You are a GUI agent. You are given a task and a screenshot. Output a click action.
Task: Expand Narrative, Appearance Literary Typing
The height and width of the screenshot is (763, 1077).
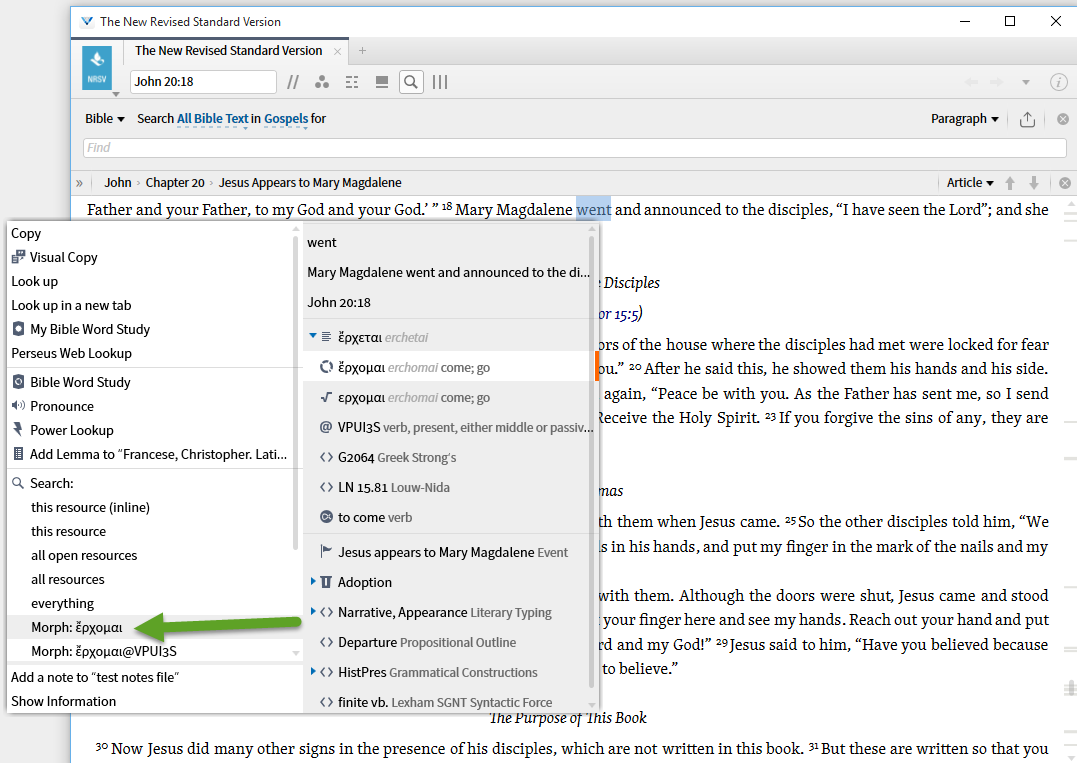(313, 612)
